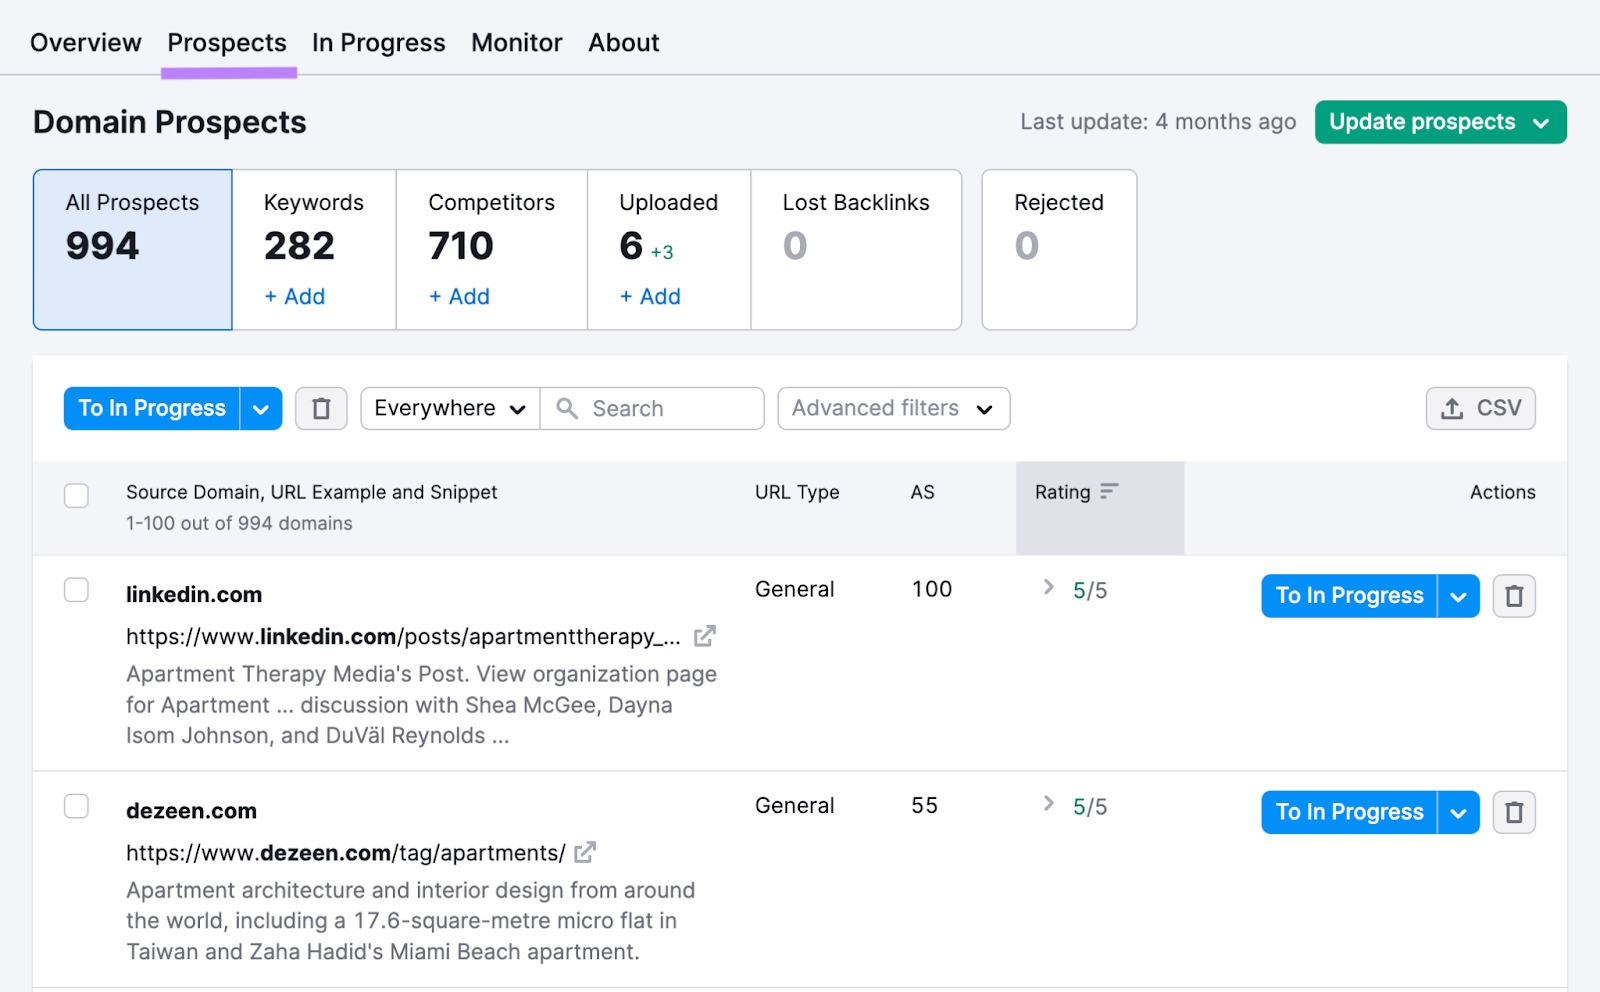
Task: Expand linkedin.com rating details chevron
Action: [x=1048, y=589]
